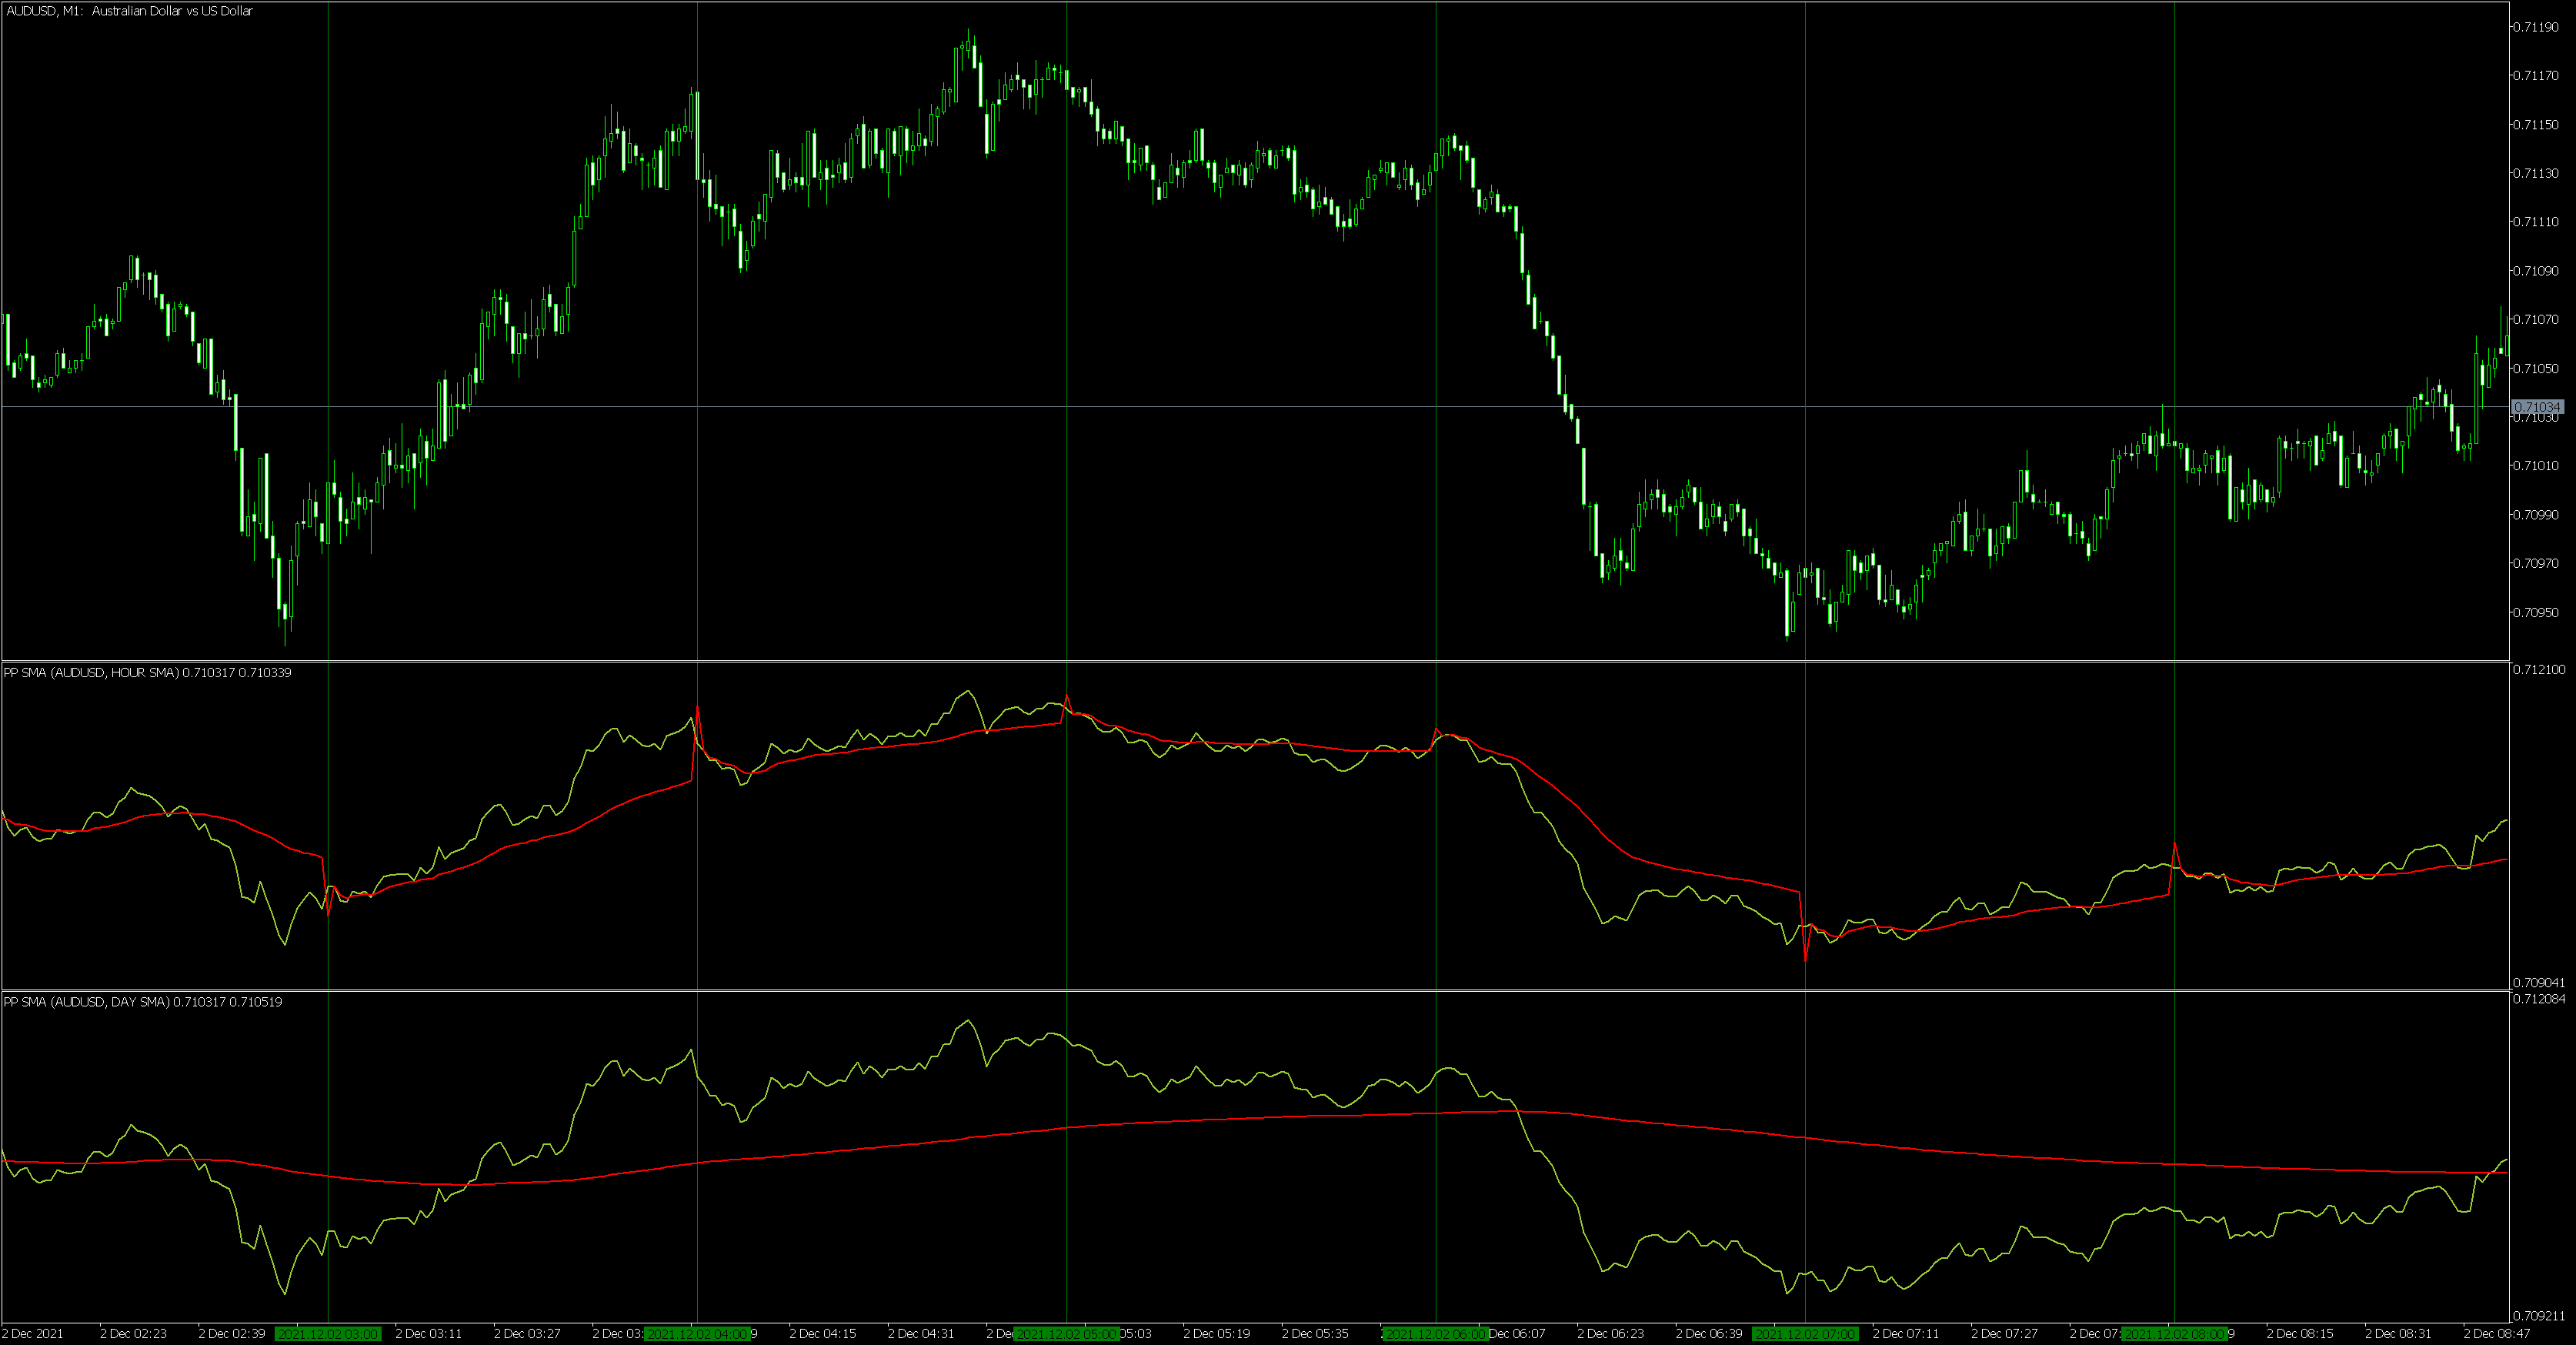This screenshot has width=2576, height=1345.
Task: Select the highlighted 2021.12.02 07:00 session marker
Action: (1807, 1333)
